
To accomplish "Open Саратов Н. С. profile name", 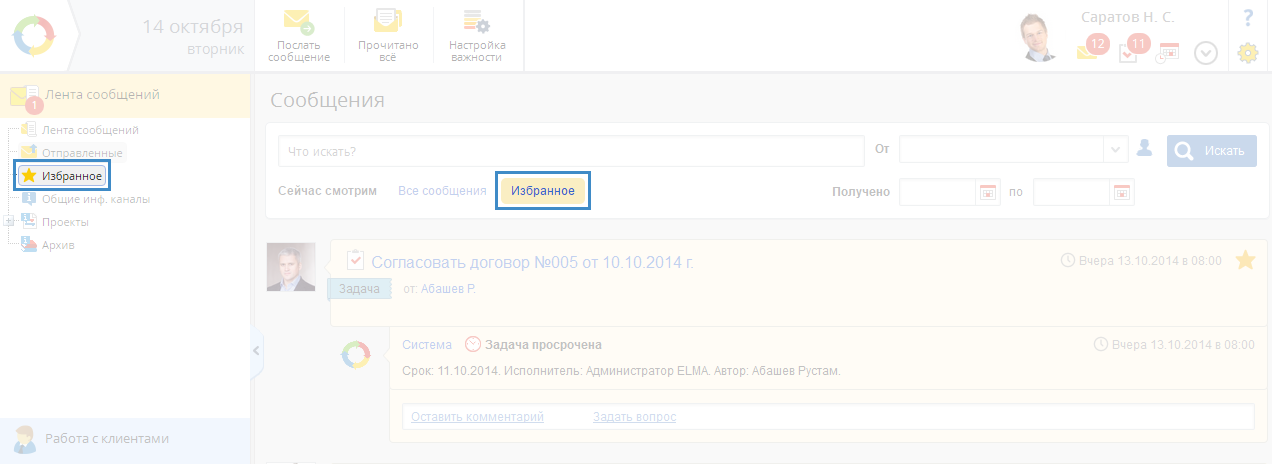I will (x=1128, y=17).
